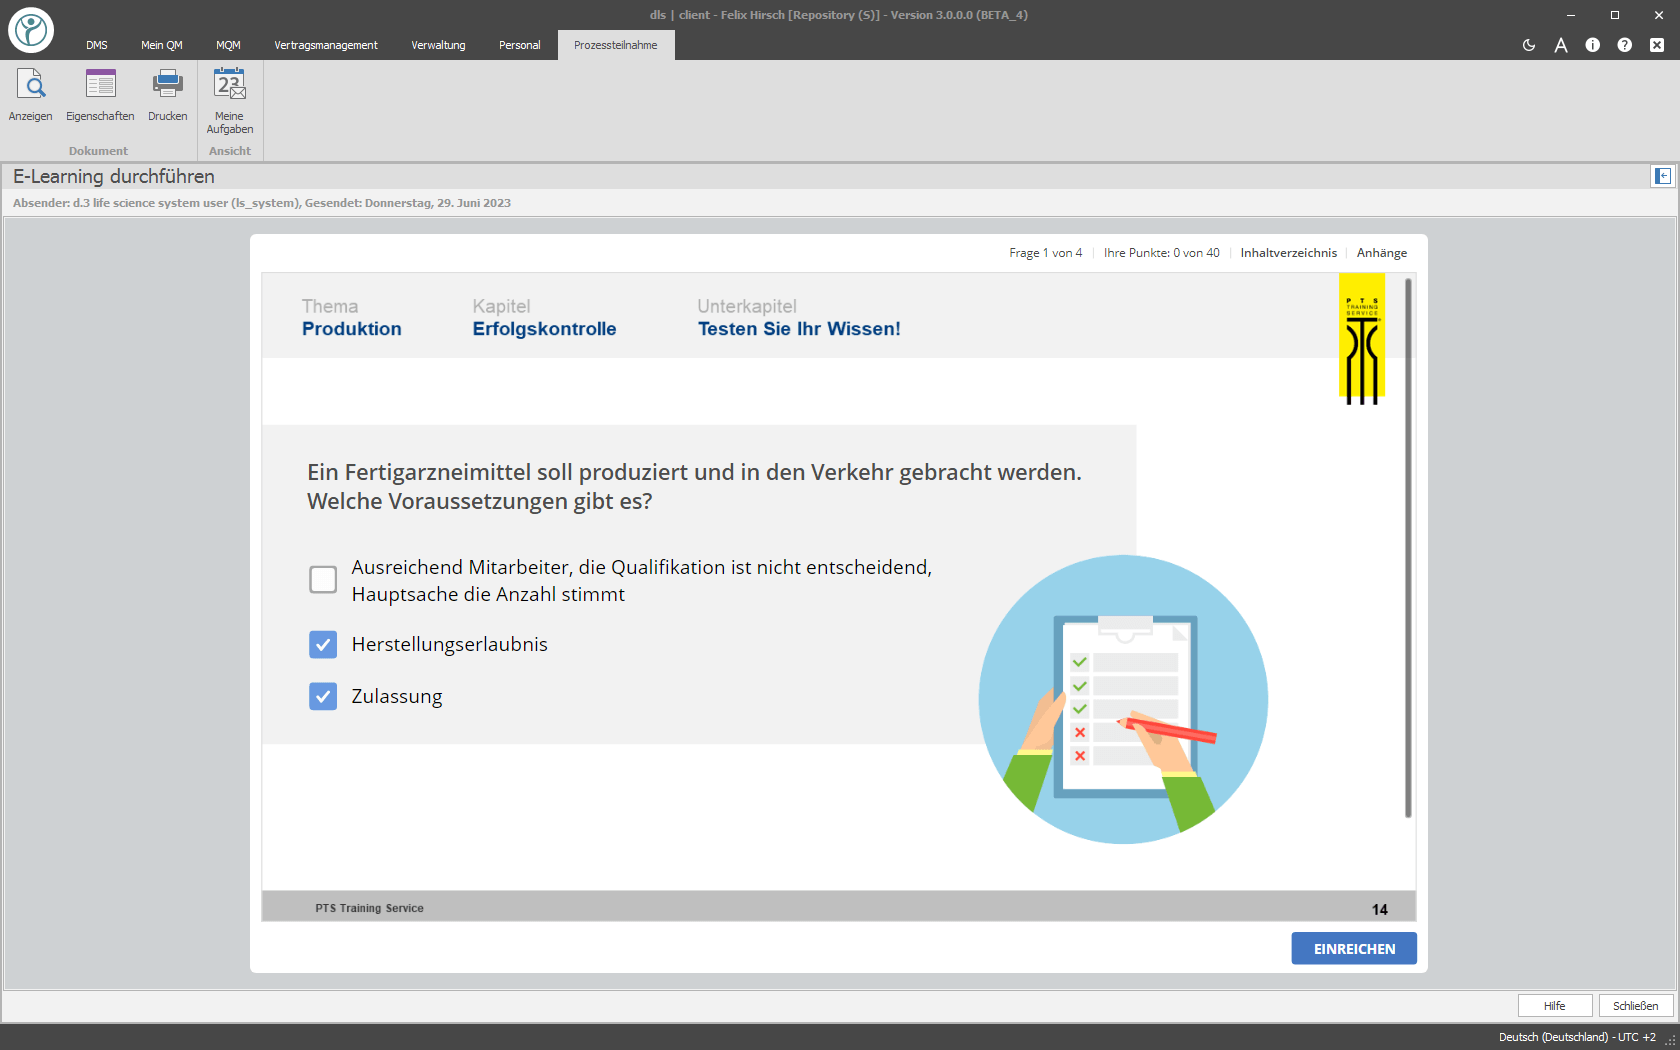Collapse the panel with the arrow icon
The width and height of the screenshot is (1680, 1050).
[x=1662, y=176]
